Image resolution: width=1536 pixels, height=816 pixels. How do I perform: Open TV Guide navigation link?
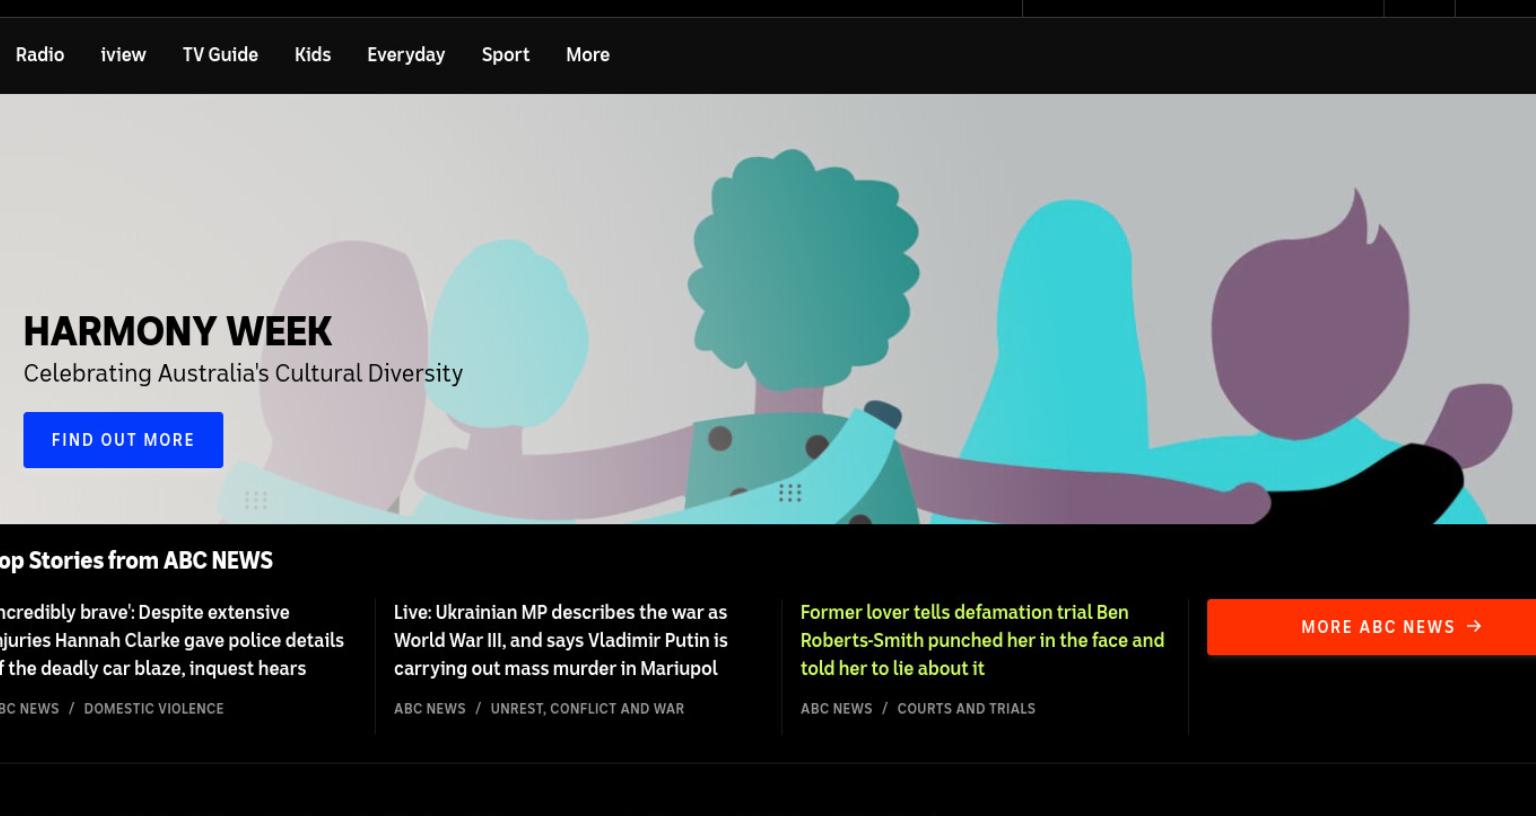[220, 55]
